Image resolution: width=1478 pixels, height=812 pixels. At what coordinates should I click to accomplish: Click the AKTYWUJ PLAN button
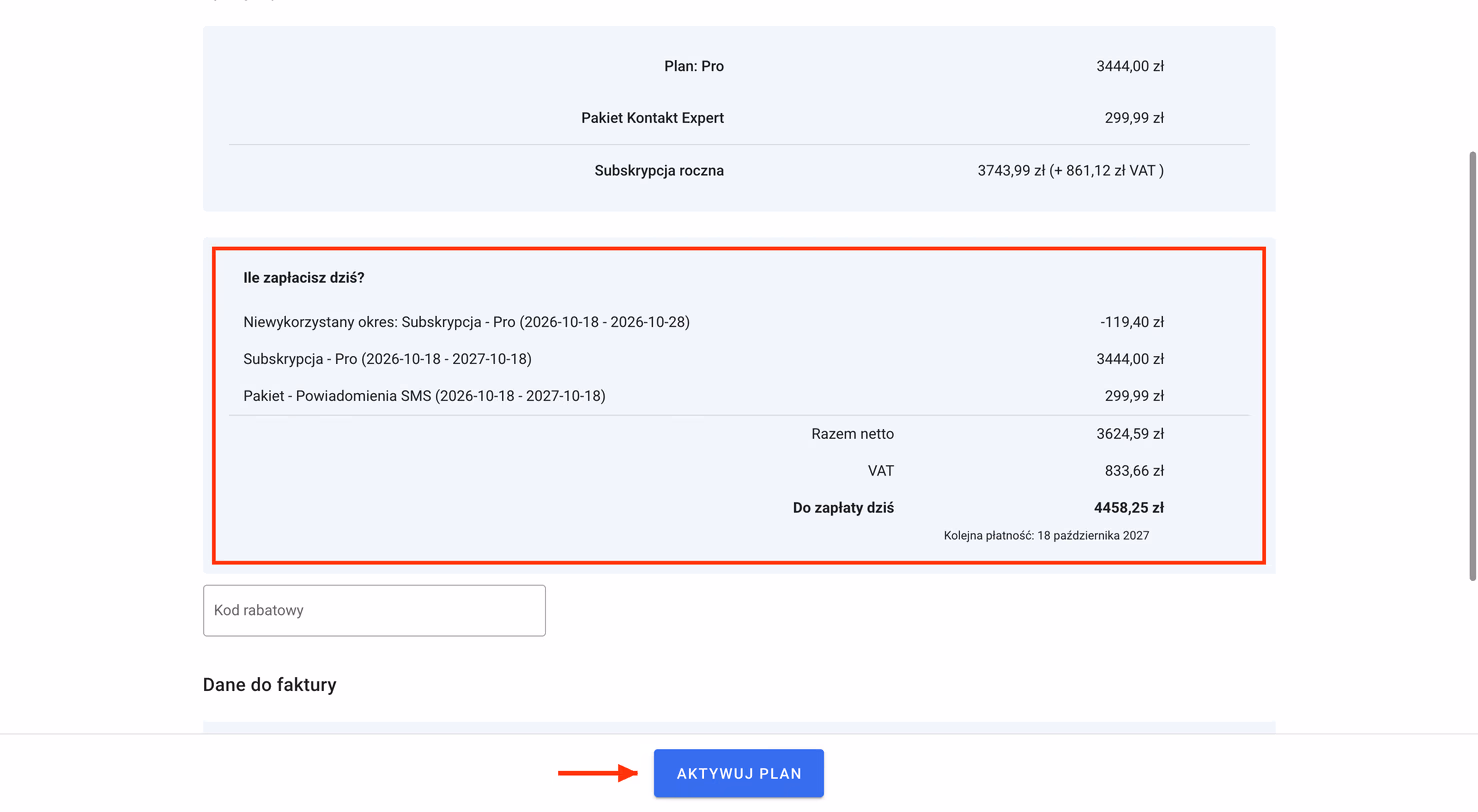[x=739, y=773]
